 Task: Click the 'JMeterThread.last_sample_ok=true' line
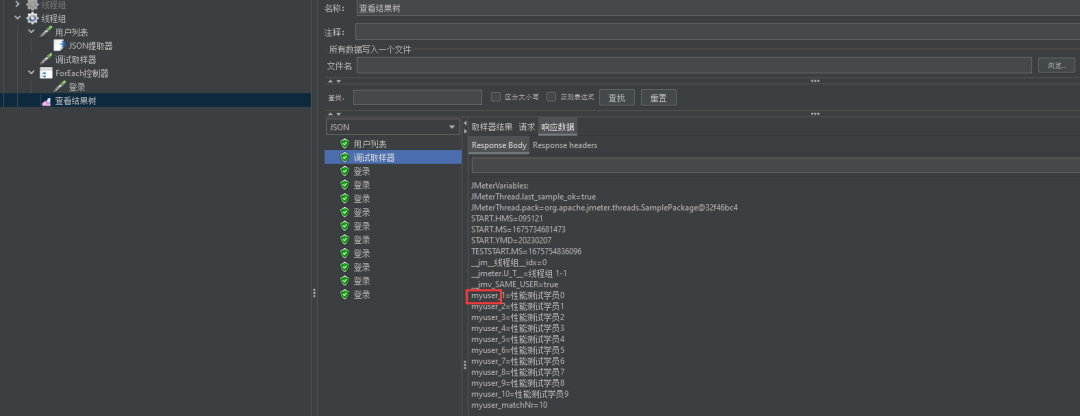[533, 196]
